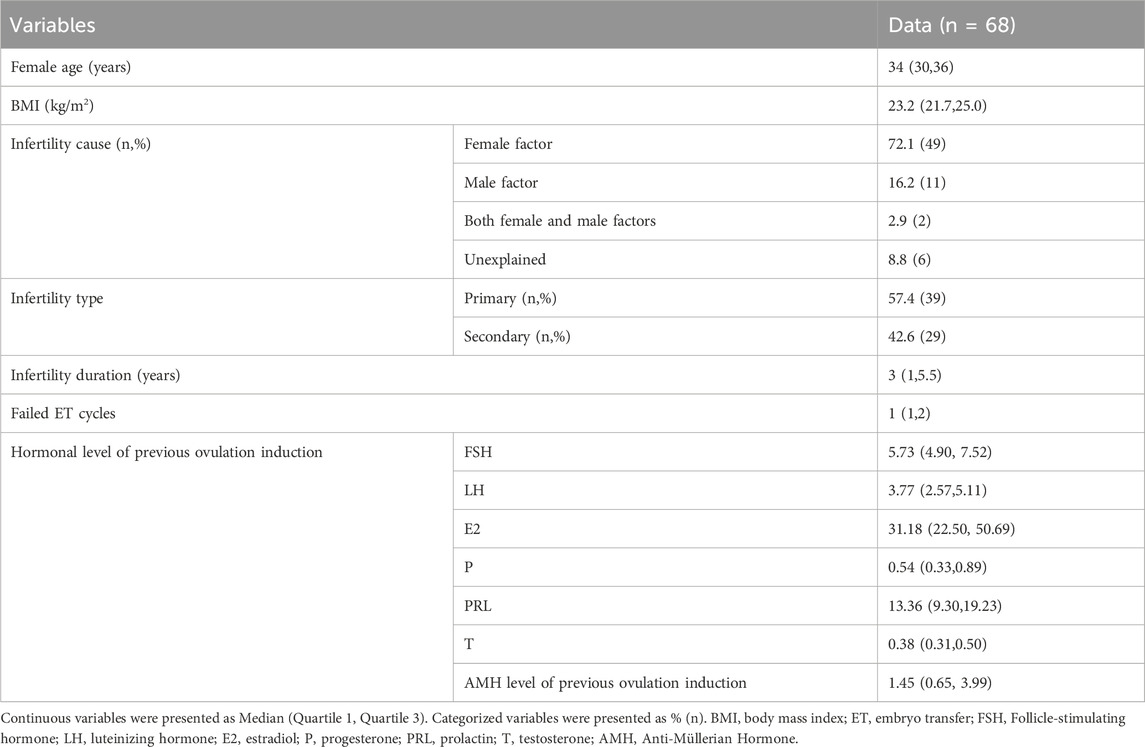
Task: Select the Infertility cause (n,%) cell
Action: coord(79,143)
